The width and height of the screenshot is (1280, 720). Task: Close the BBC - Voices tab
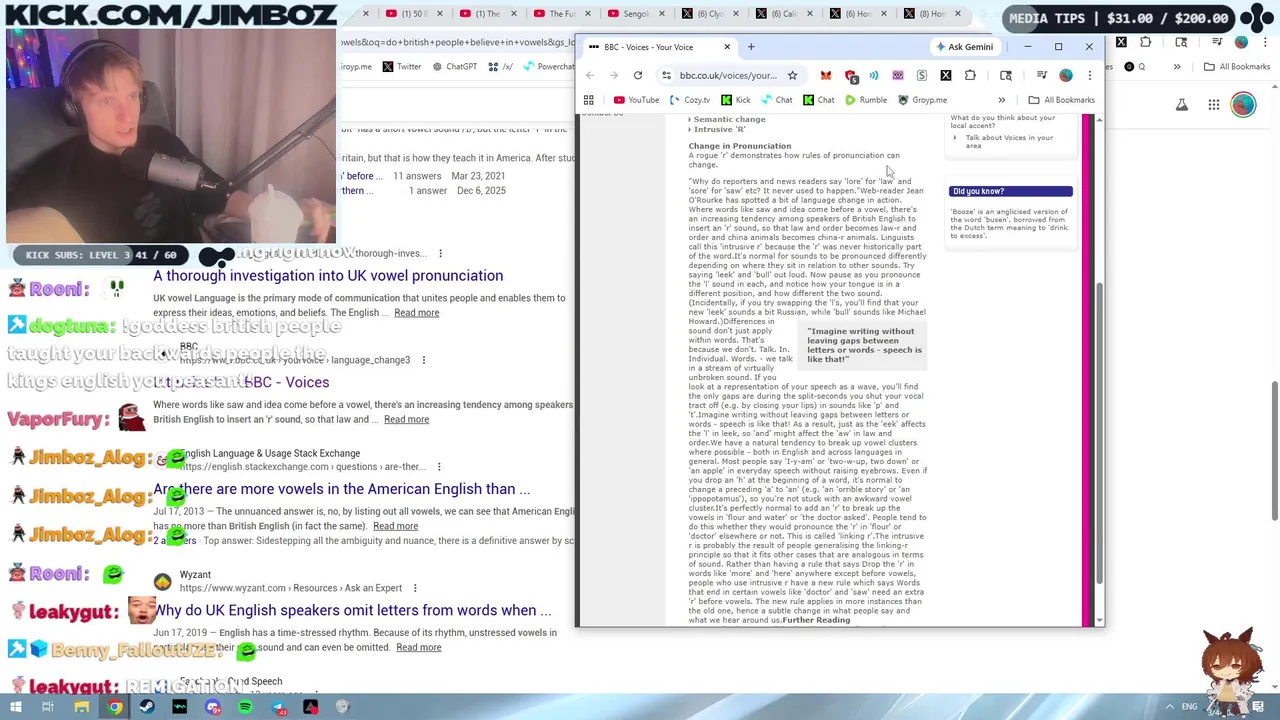(x=727, y=47)
